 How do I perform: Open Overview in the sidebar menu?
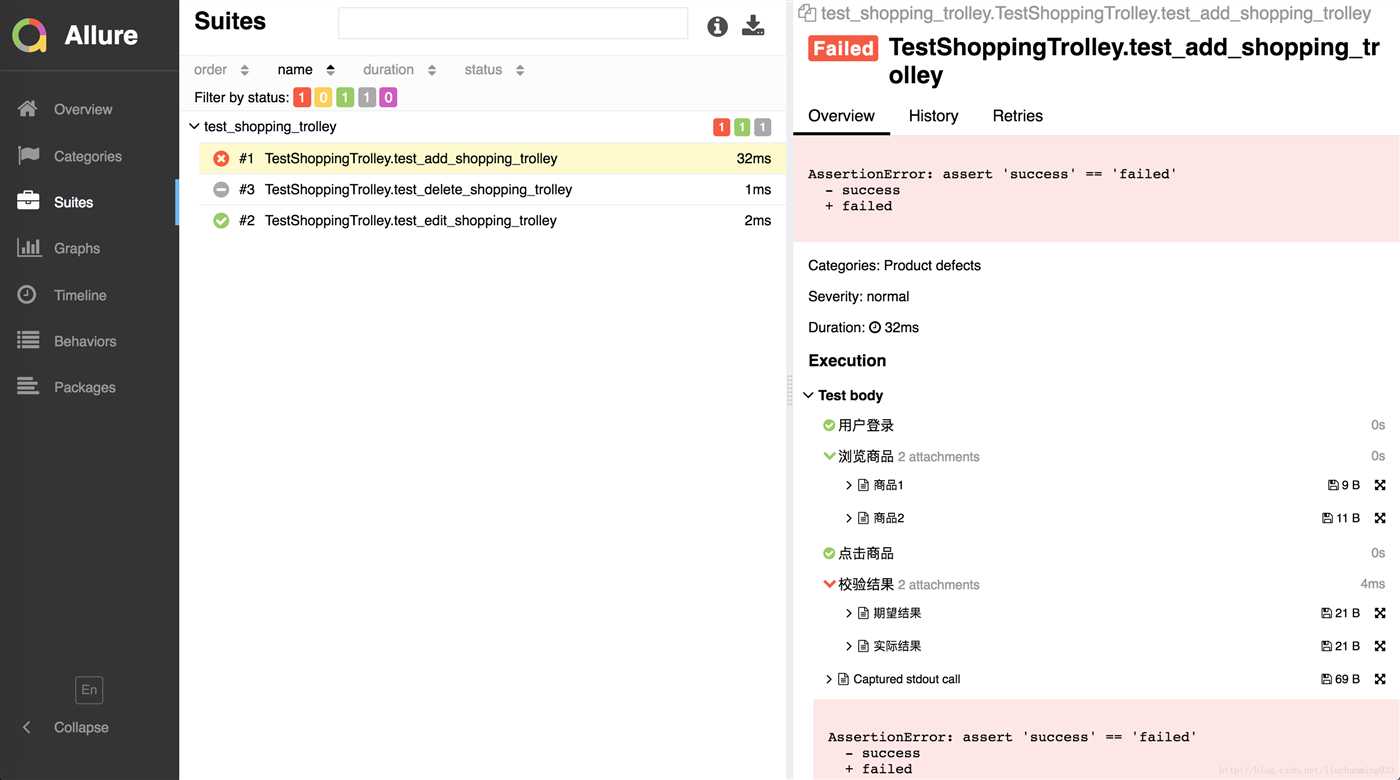click(83, 109)
